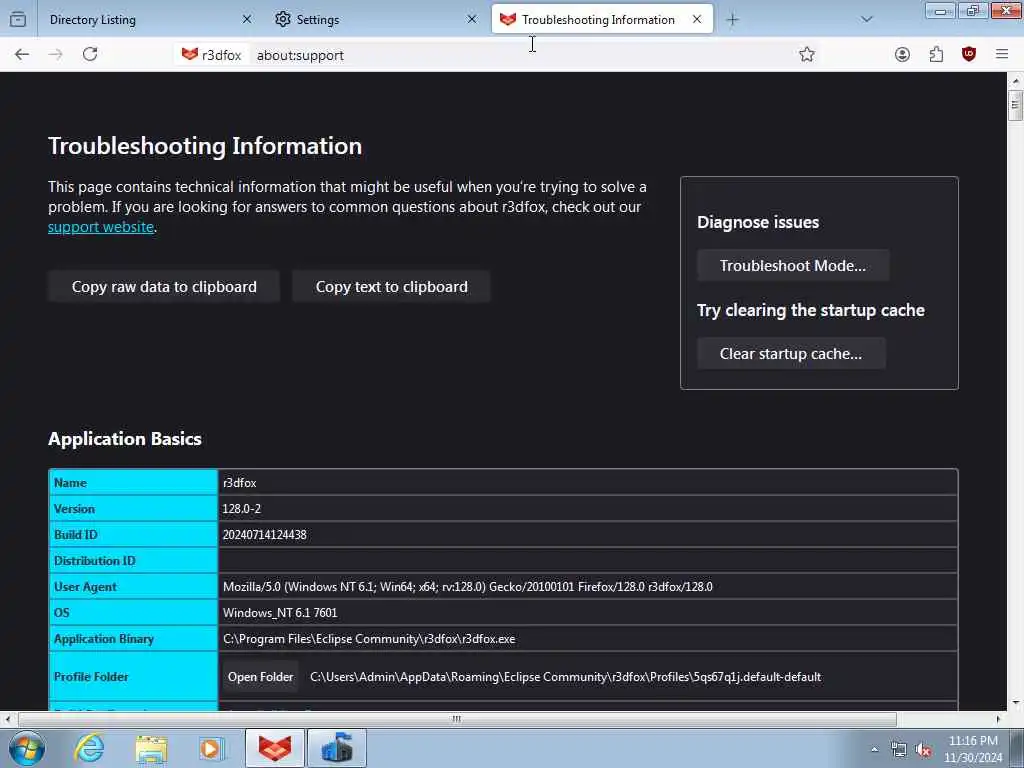Click the muted volume tray icon
The height and width of the screenshot is (768, 1024).
click(x=923, y=750)
